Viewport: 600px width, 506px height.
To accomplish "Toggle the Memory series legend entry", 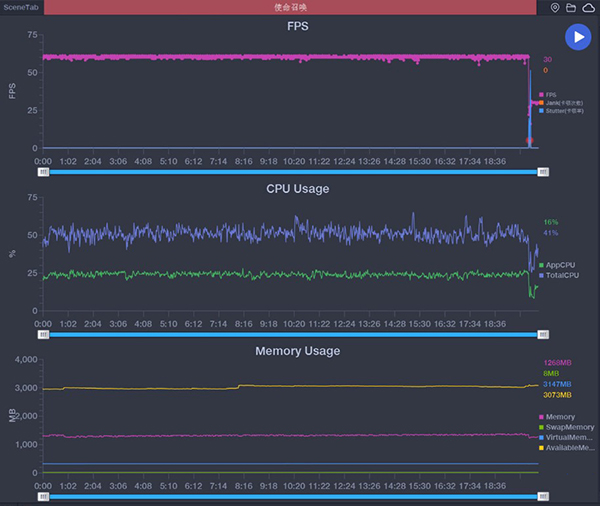I will 558,416.
